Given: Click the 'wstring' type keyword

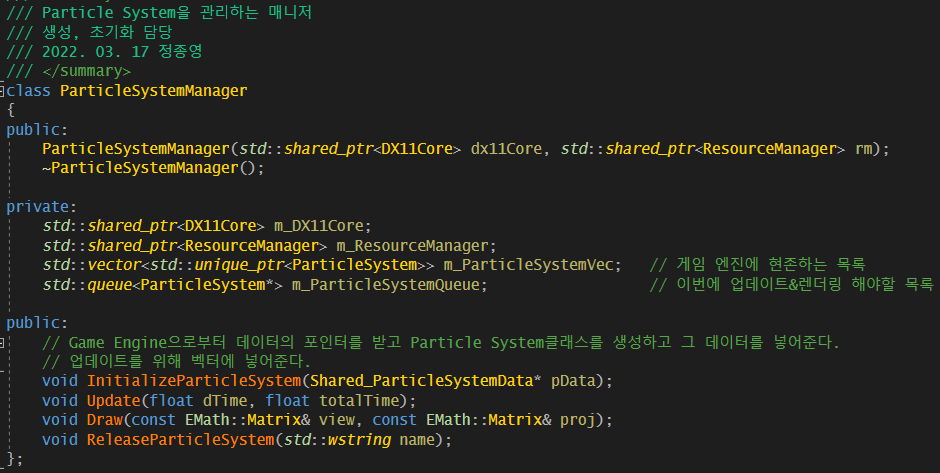Looking at the screenshot, I should [359, 439].
